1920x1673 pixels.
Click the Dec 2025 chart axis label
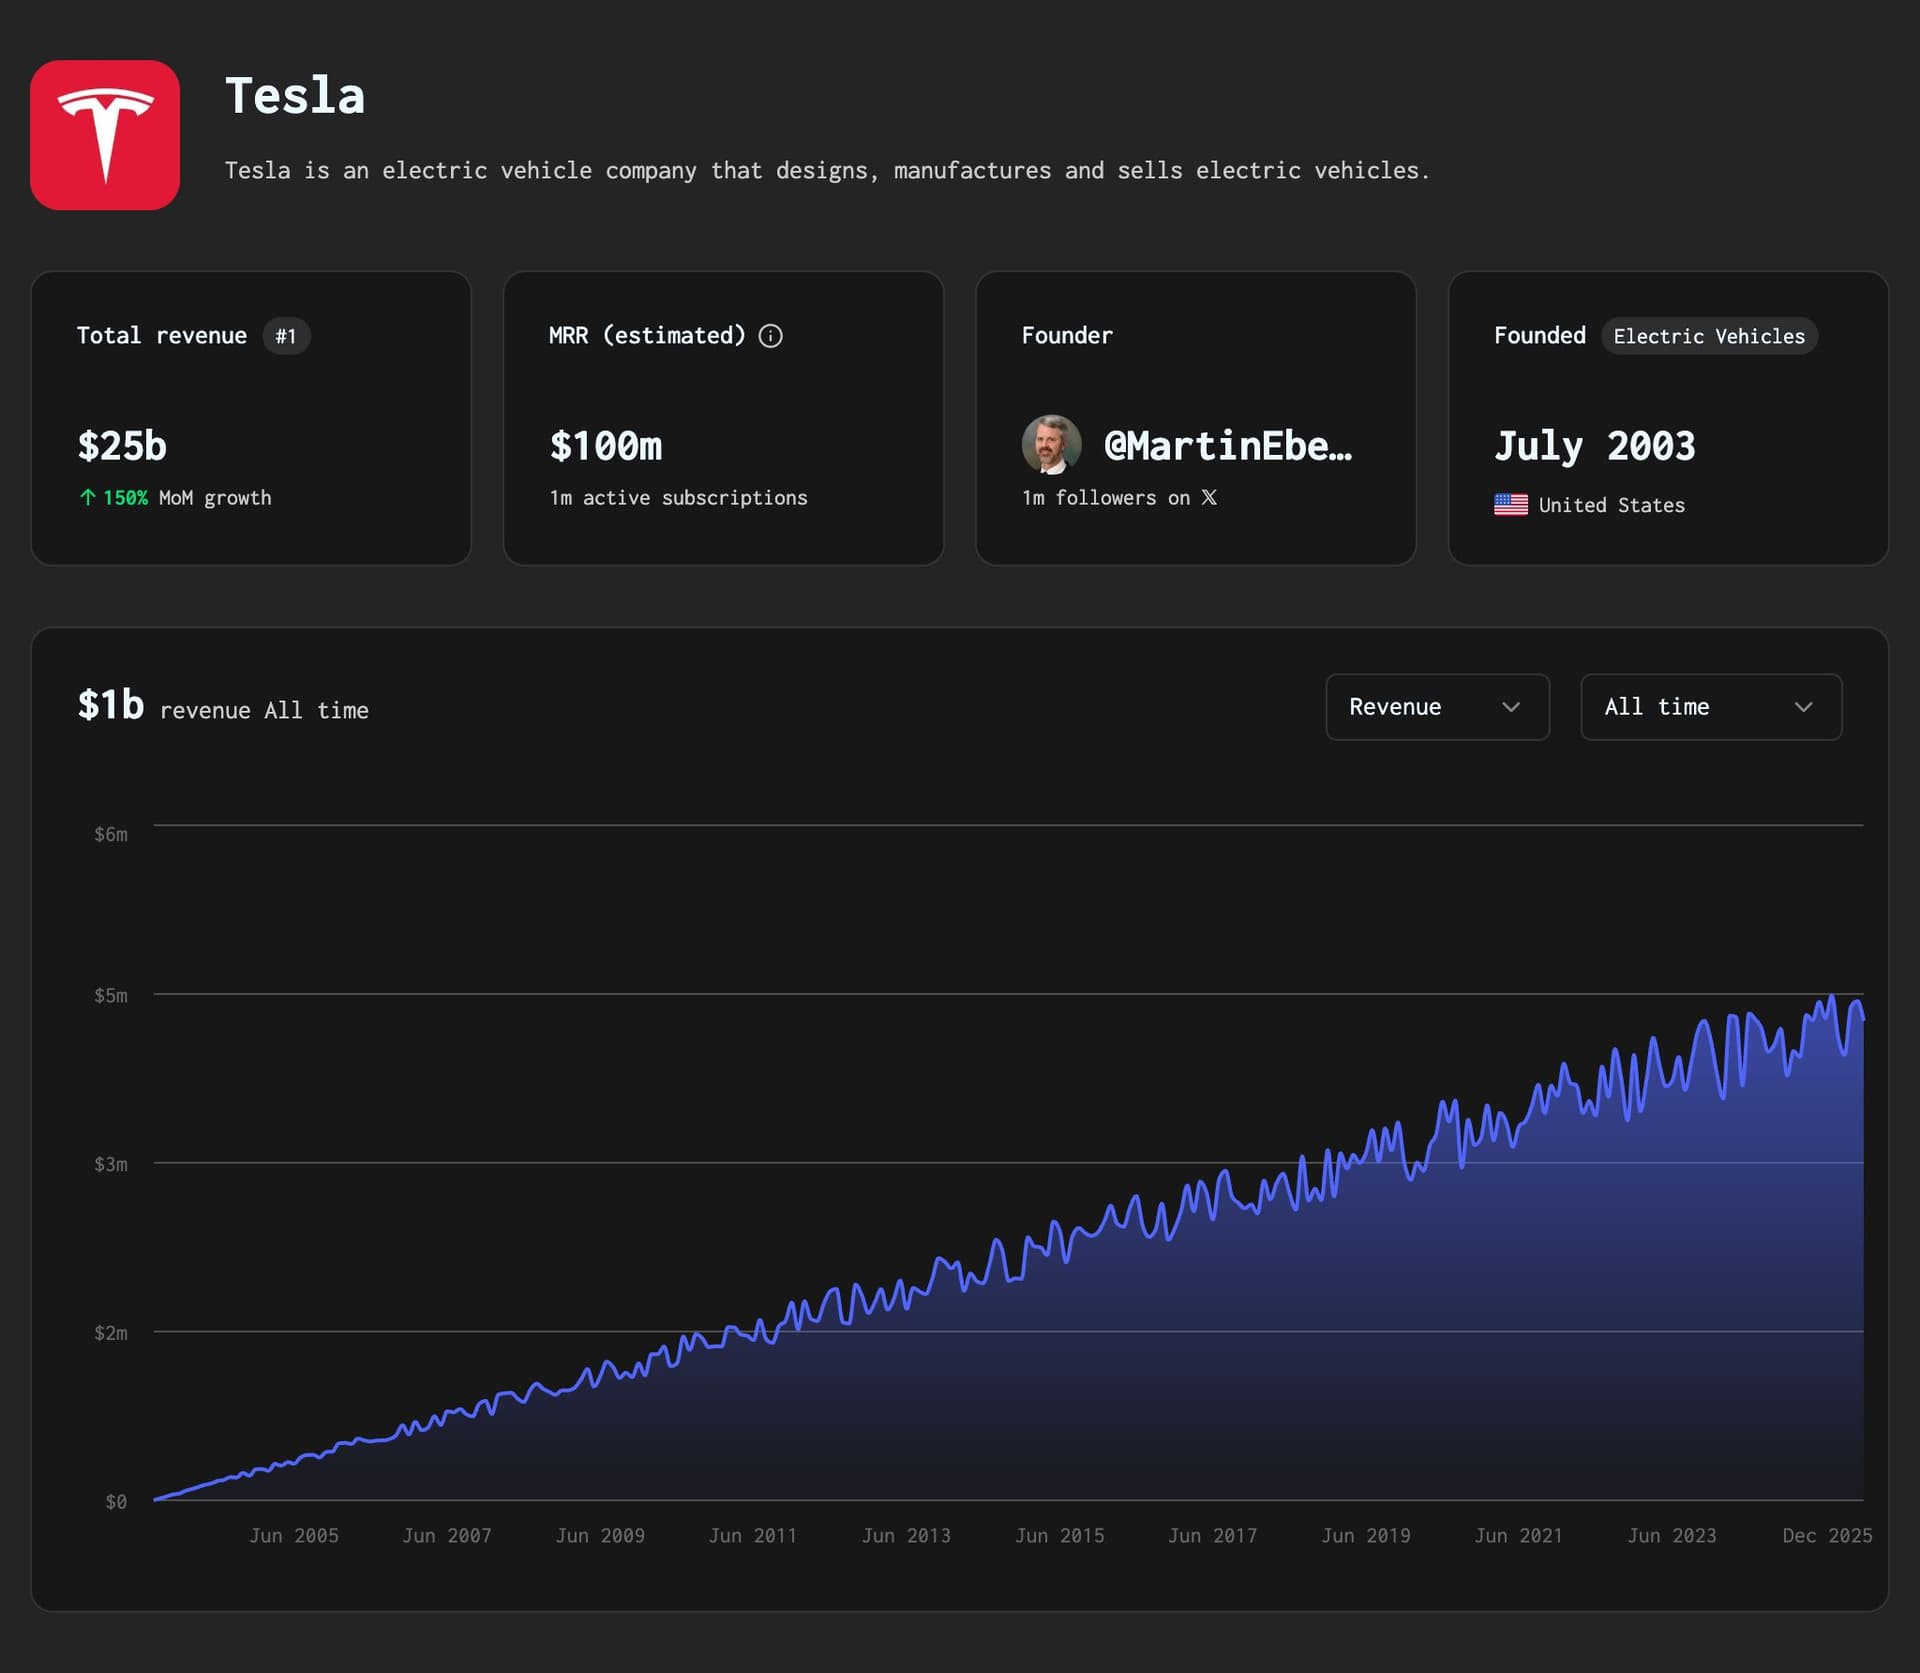coord(1826,1535)
